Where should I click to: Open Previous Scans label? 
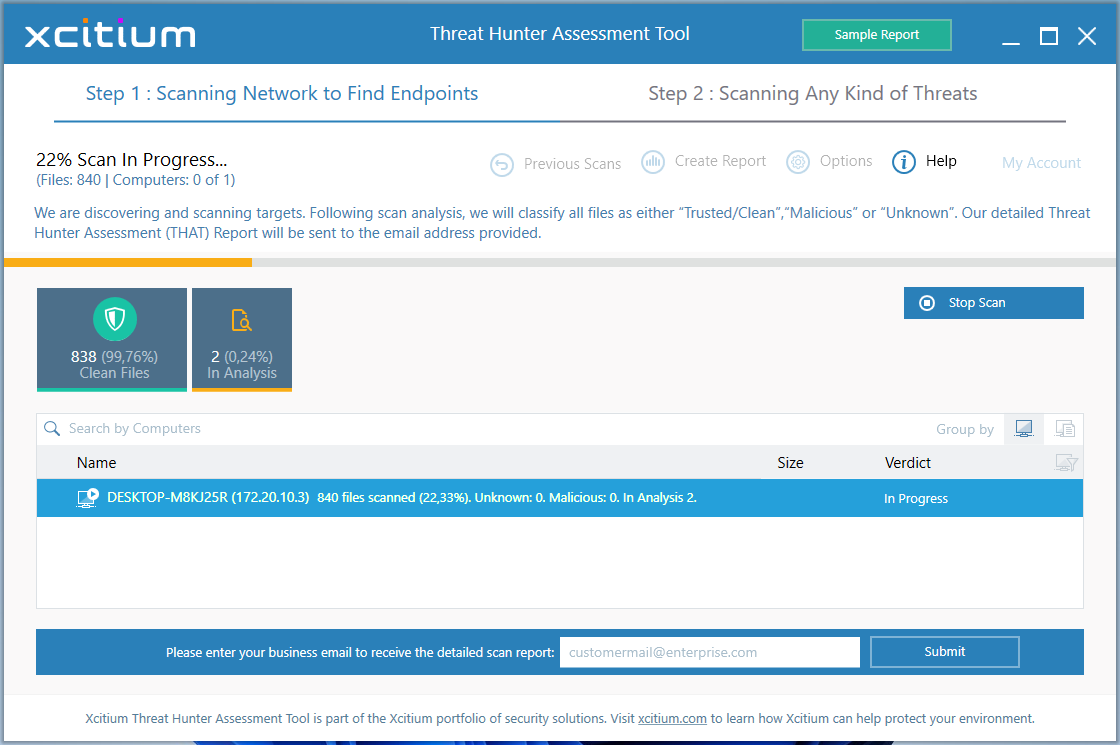pyautogui.click(x=572, y=164)
